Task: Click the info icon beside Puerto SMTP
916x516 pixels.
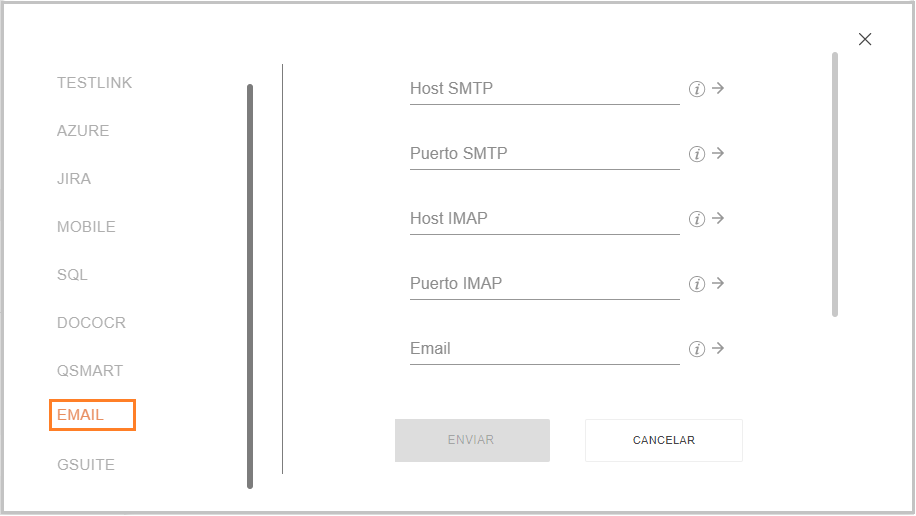Action: [696, 154]
